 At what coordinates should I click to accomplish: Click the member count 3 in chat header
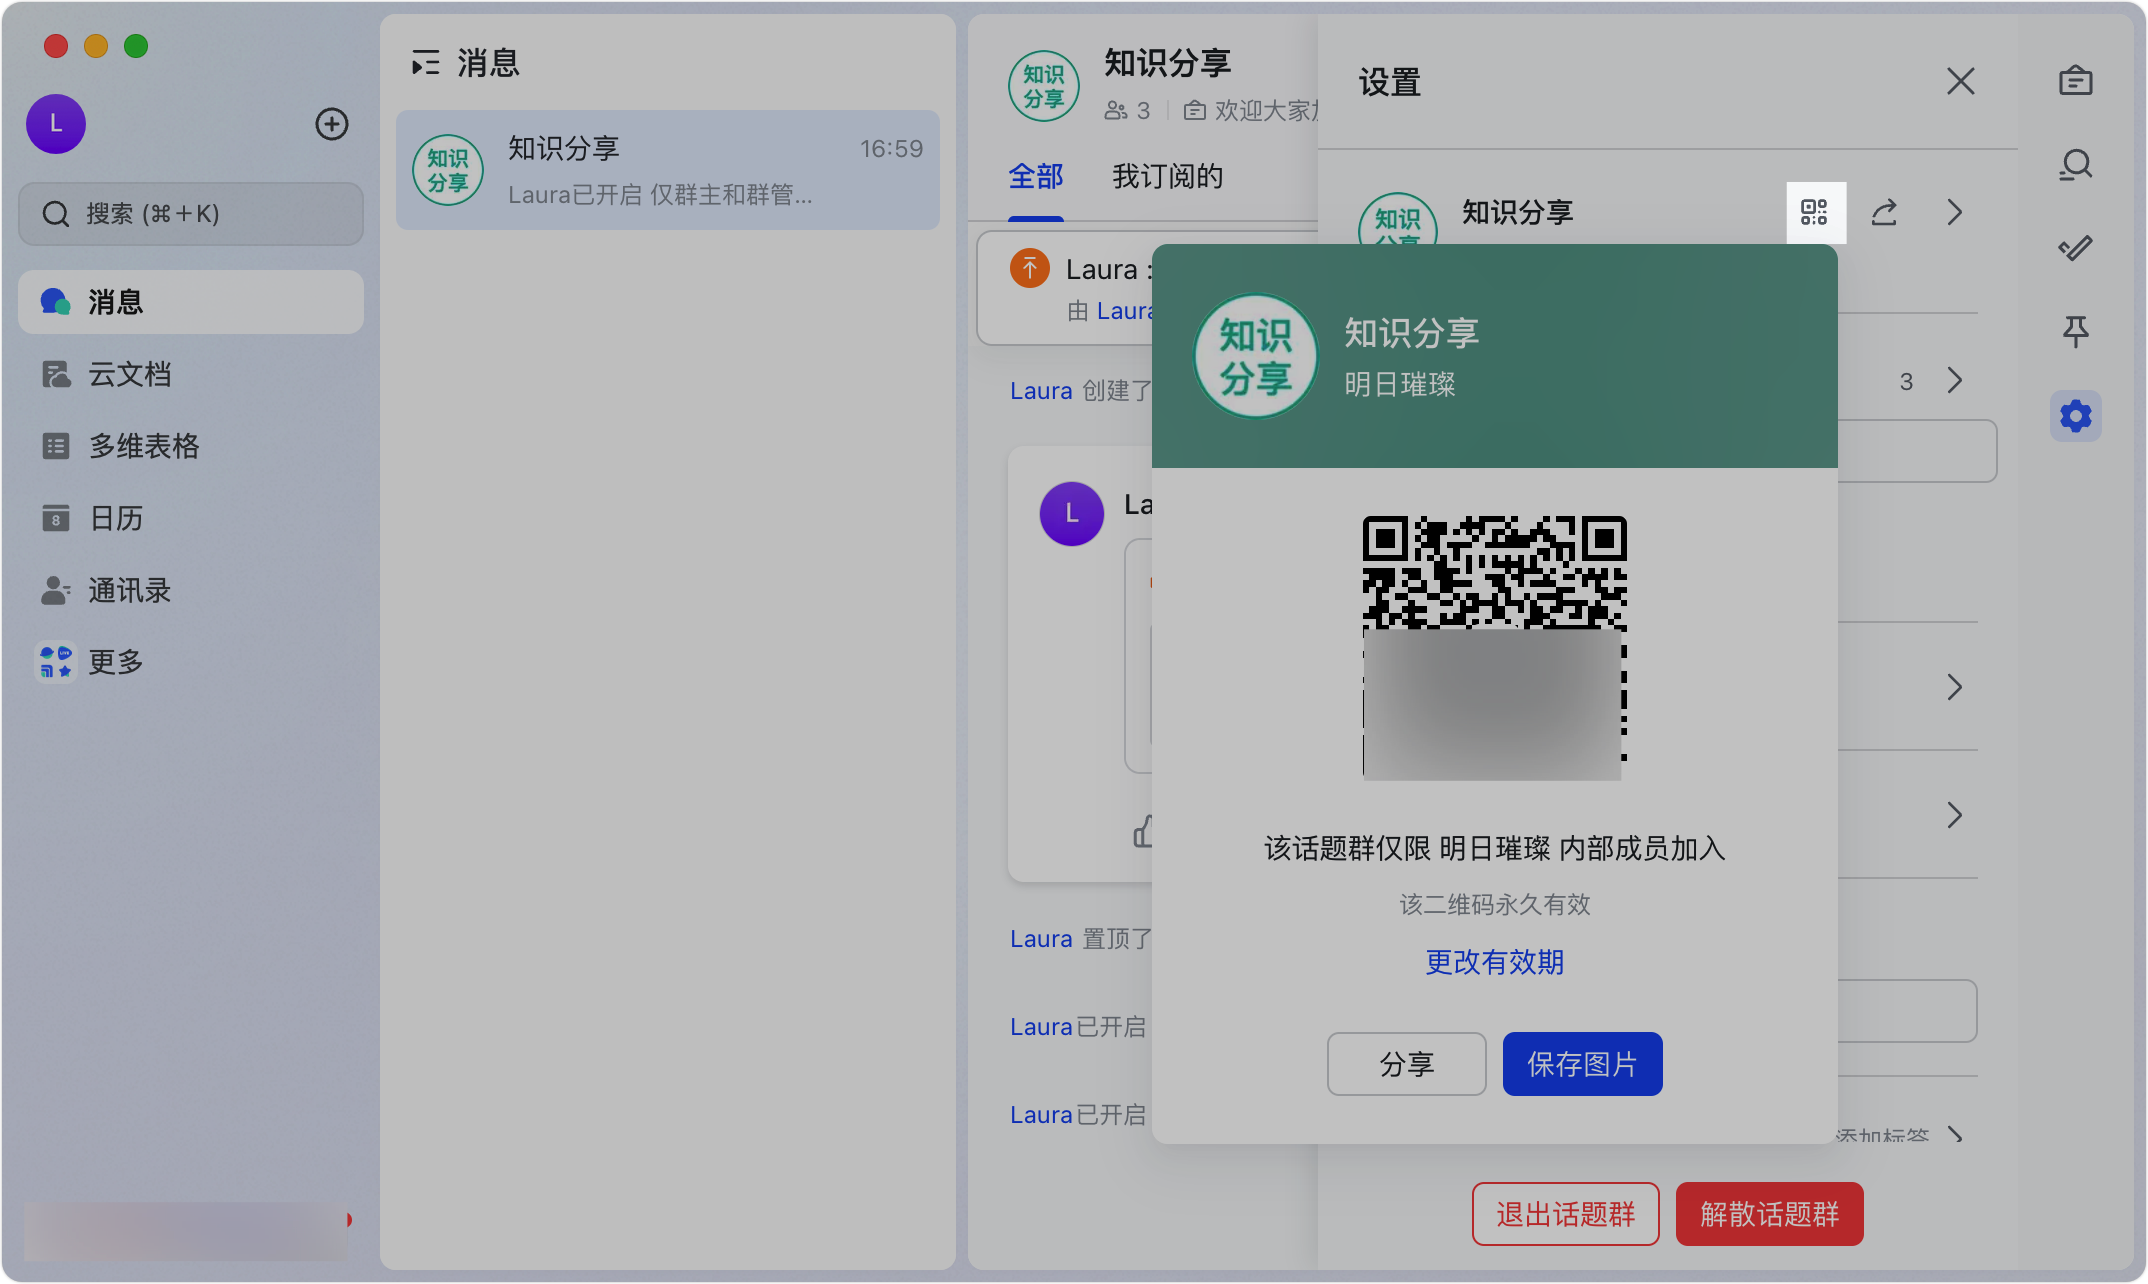[1128, 110]
